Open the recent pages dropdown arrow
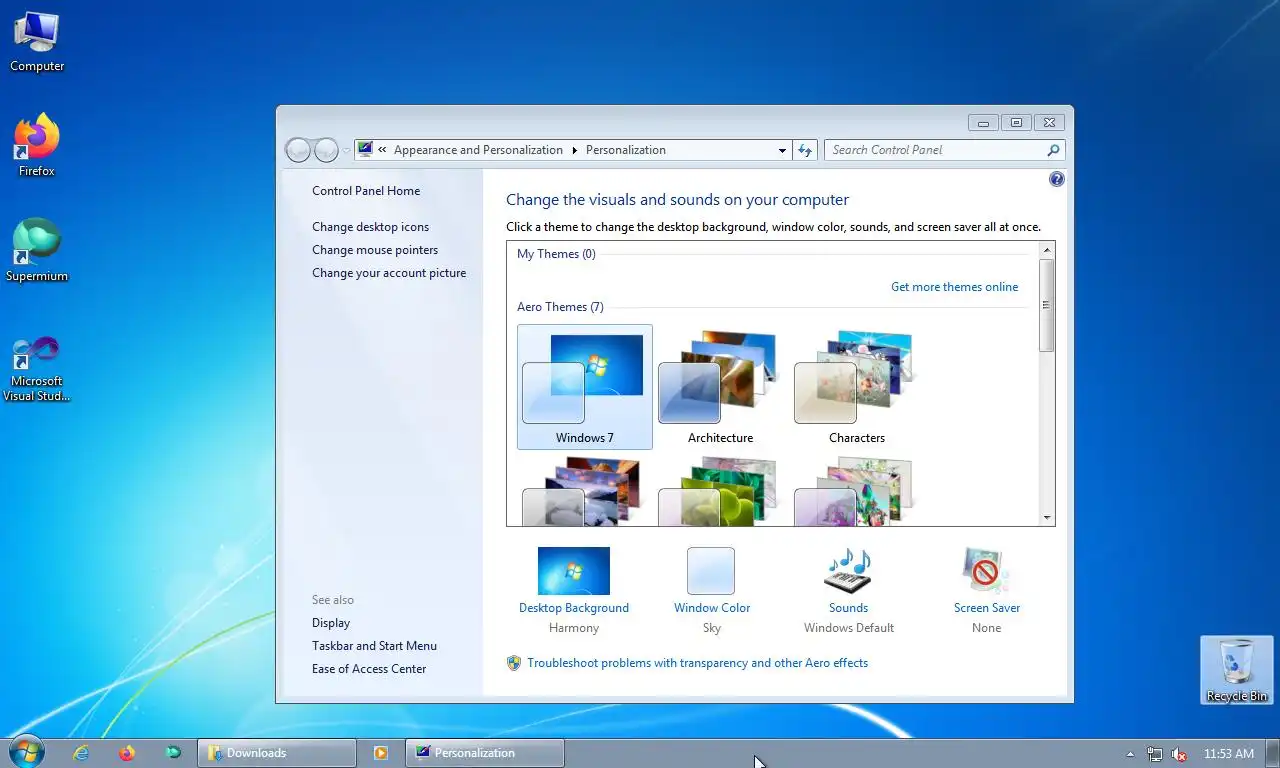The image size is (1280, 768). tap(347, 150)
